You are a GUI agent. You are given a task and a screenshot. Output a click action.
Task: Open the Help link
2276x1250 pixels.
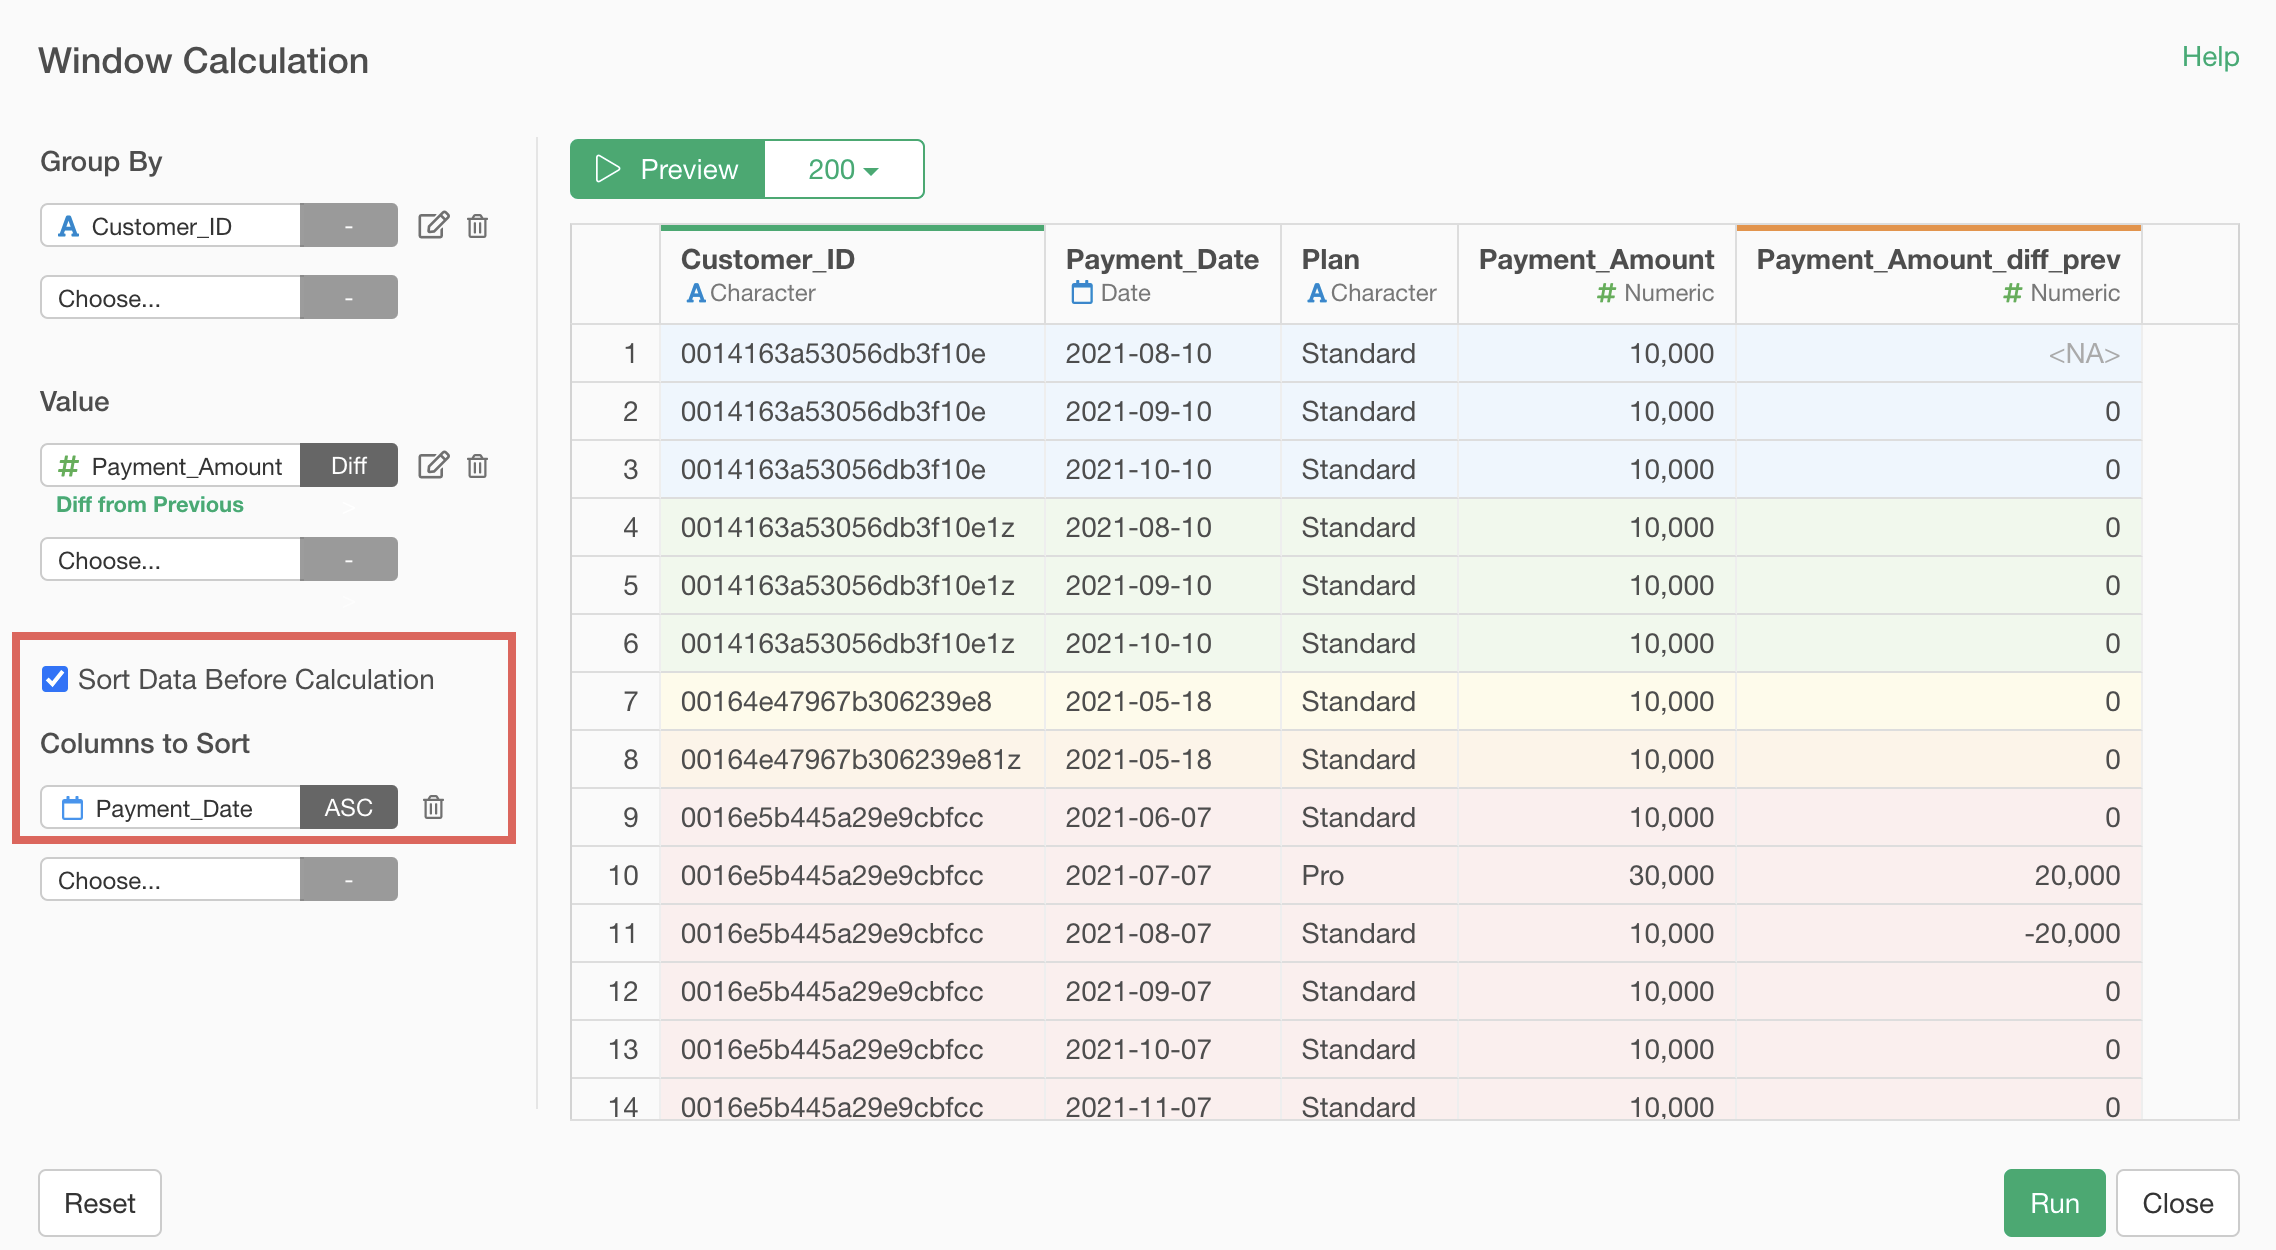coord(2209,57)
